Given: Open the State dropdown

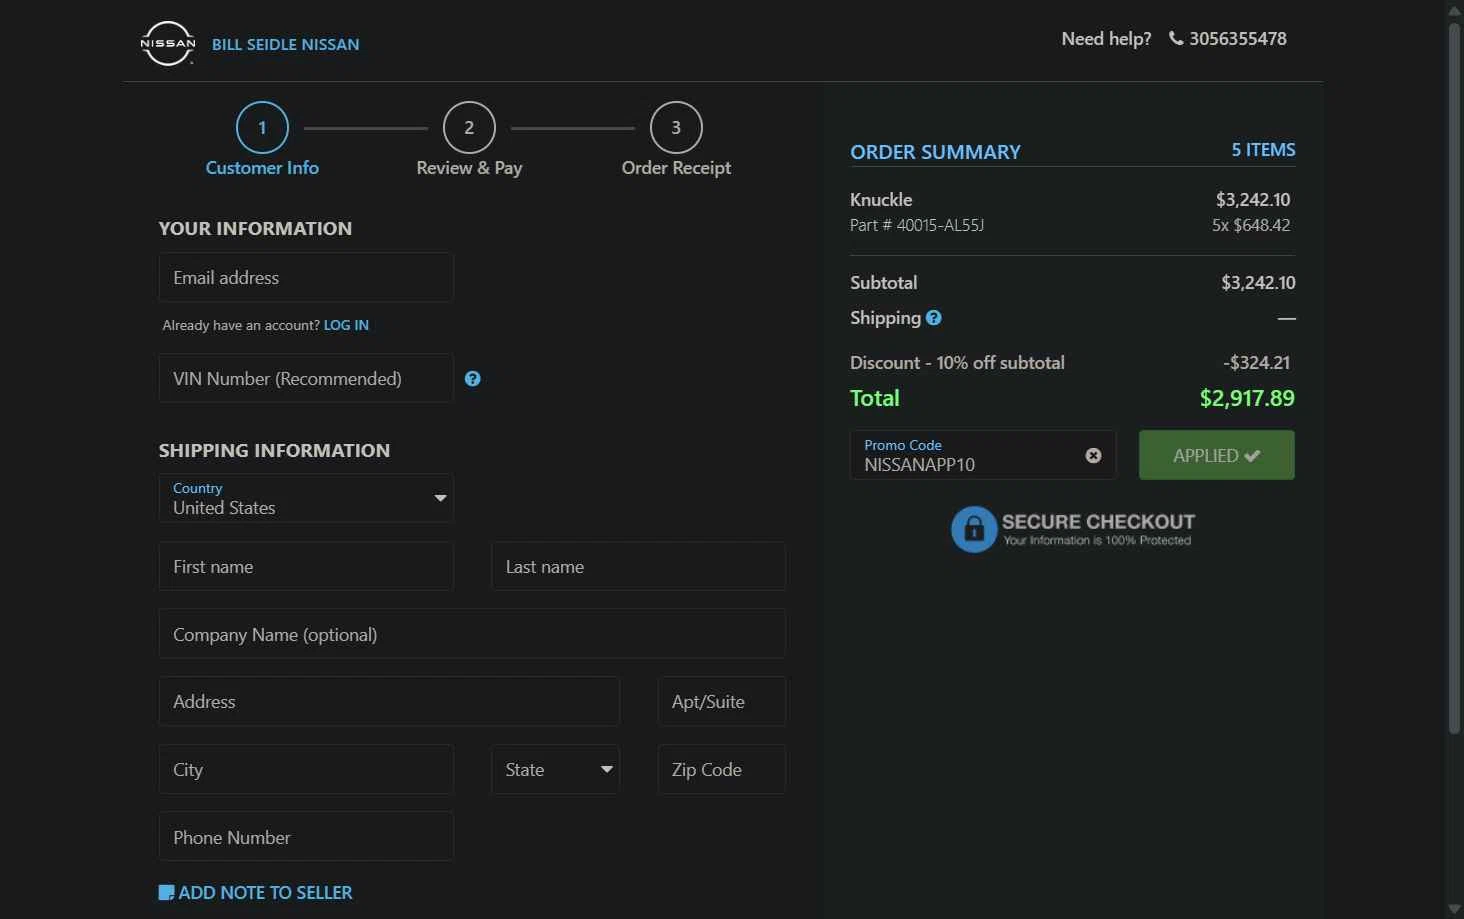Looking at the screenshot, I should click(555, 770).
